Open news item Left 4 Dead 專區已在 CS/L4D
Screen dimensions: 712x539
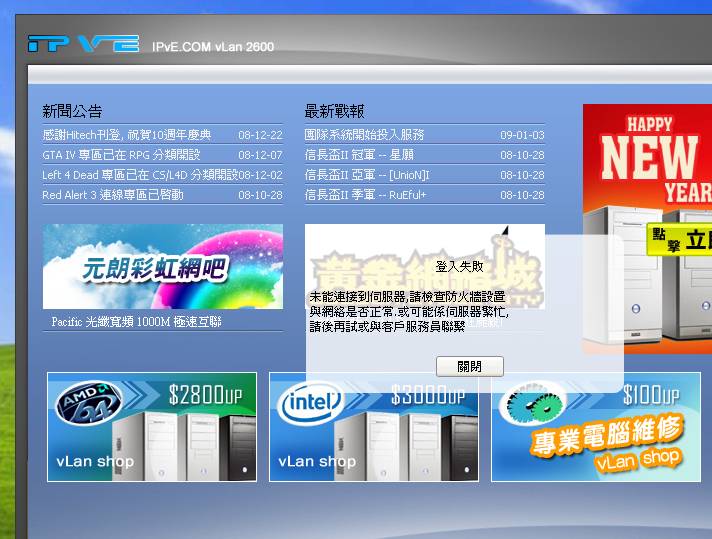[140, 175]
